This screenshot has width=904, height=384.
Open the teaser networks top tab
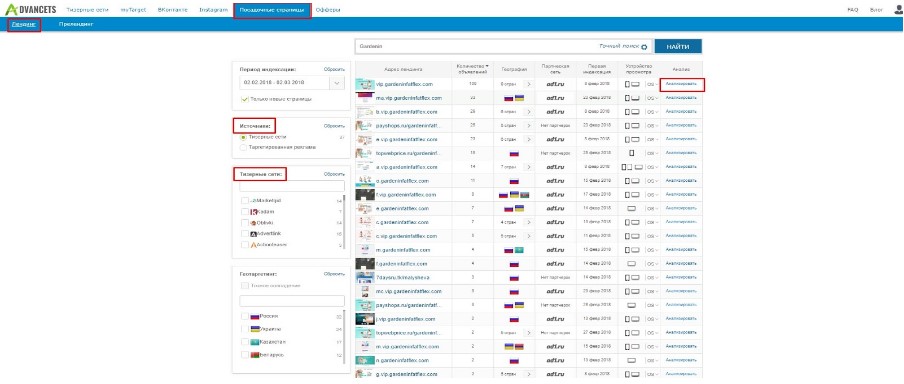click(x=88, y=10)
